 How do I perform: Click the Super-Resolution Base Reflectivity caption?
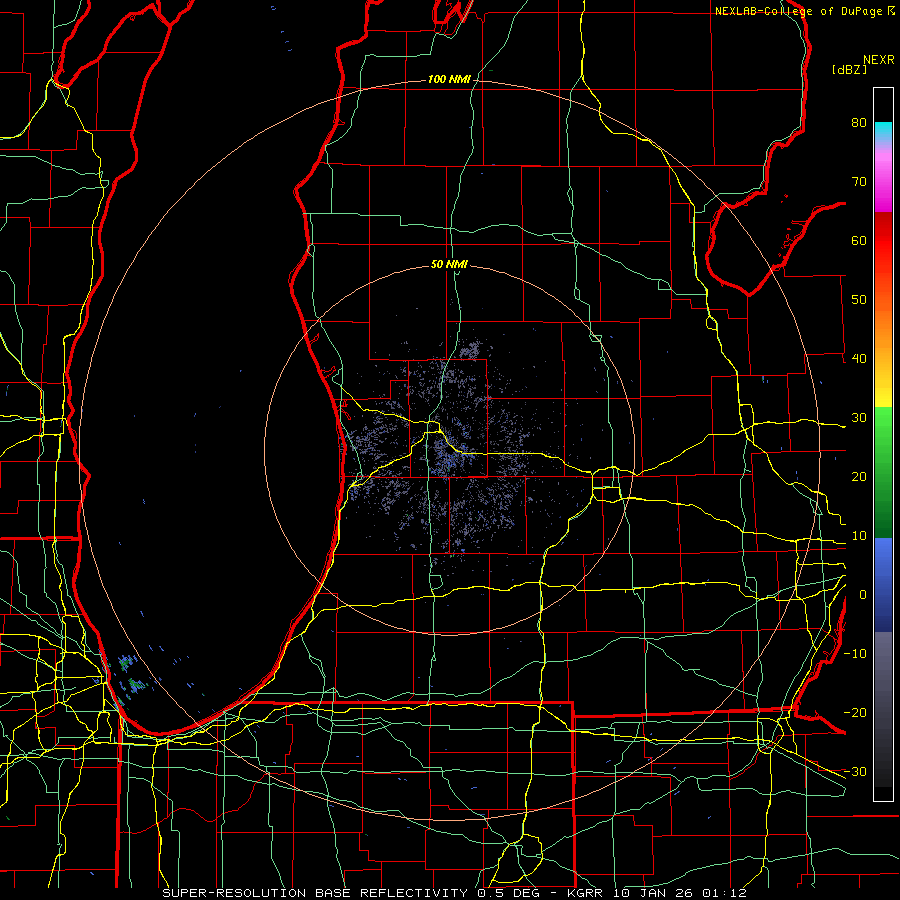point(454,893)
